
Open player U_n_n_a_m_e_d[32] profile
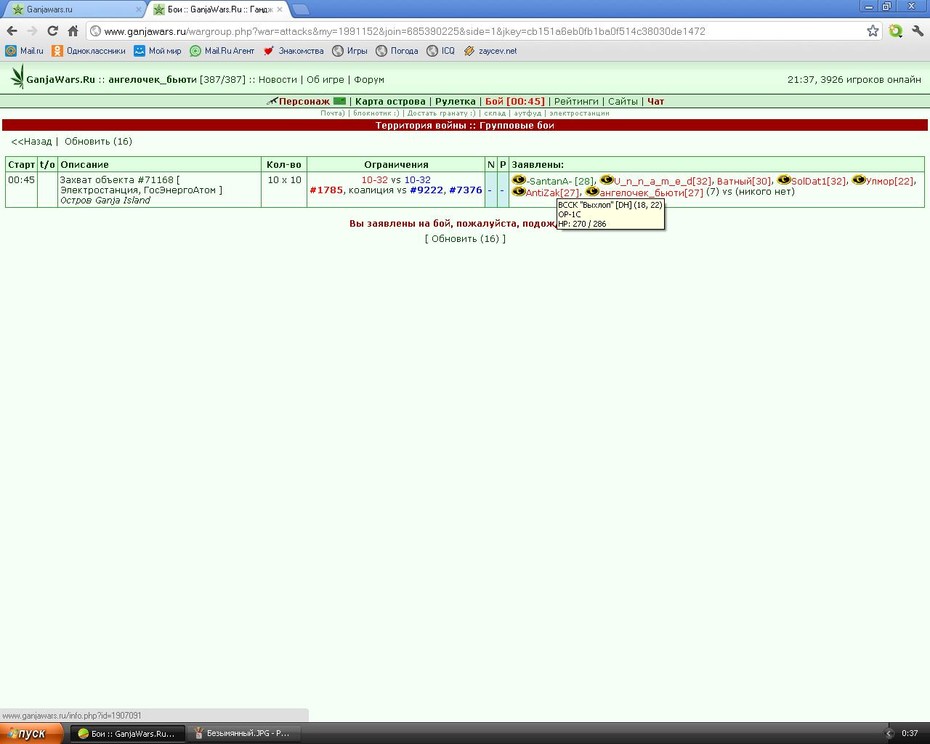662,181
